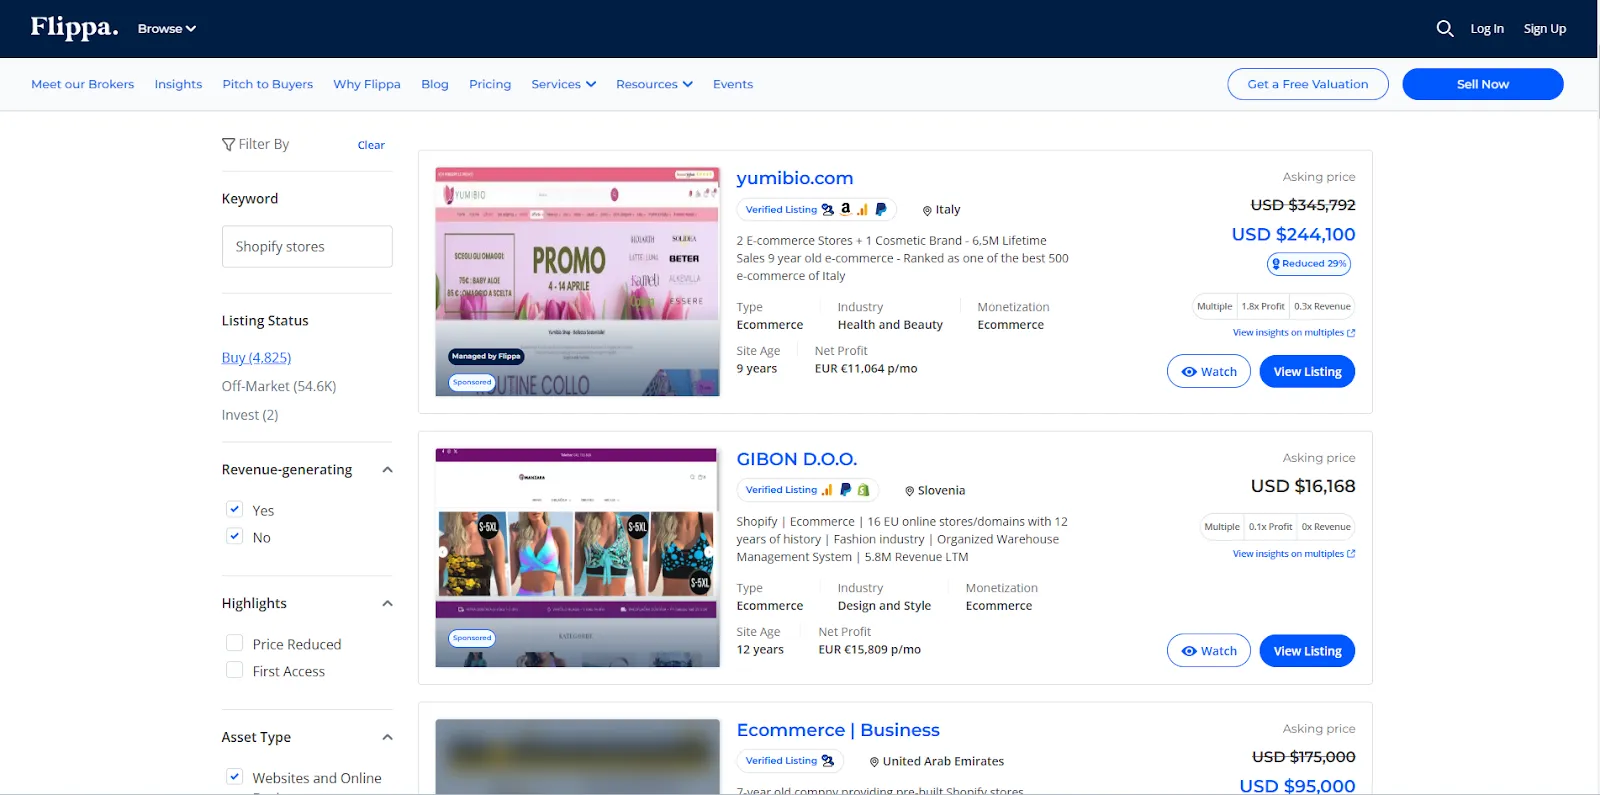Screen dimensions: 1600x795
Task: Click PayPal icon on GIBON D.O.O. listing
Action: click(x=845, y=490)
